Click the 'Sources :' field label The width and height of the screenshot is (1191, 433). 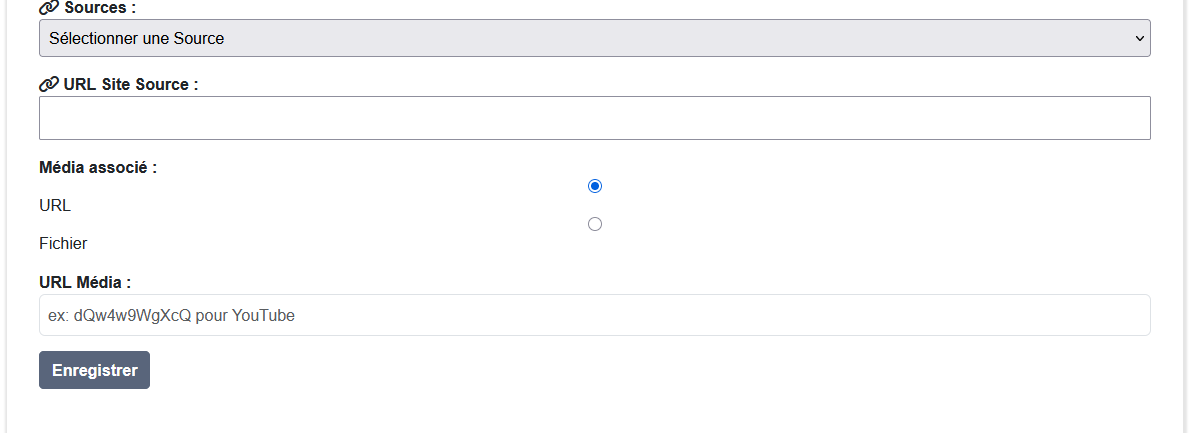click(x=99, y=7)
